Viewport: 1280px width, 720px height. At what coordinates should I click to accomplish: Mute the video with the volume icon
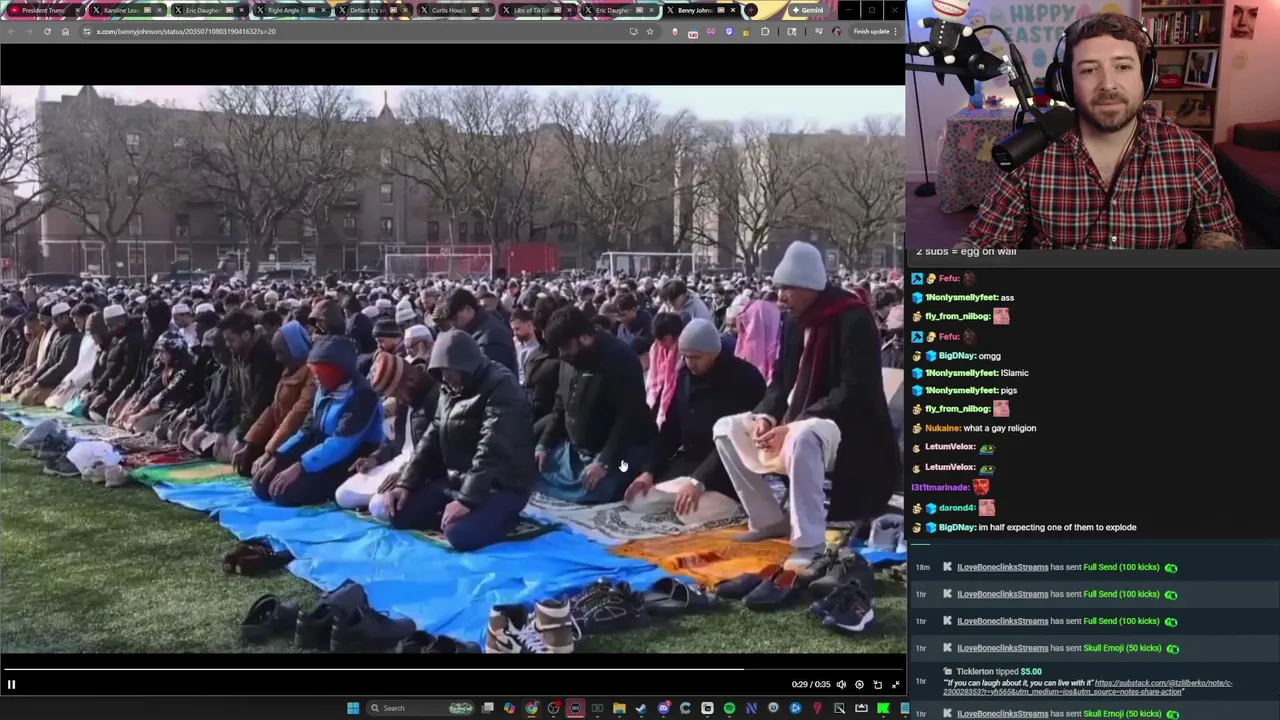coord(841,684)
